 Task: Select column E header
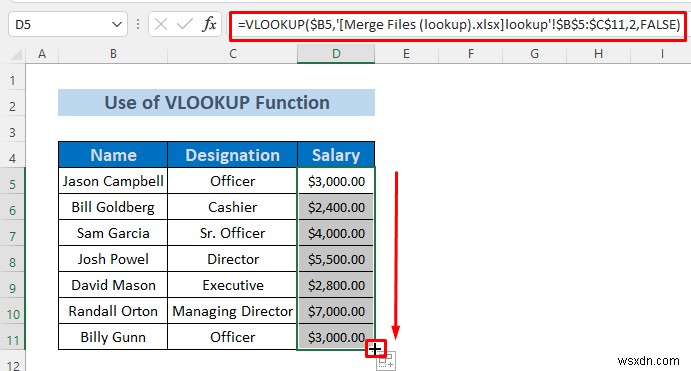coord(406,54)
